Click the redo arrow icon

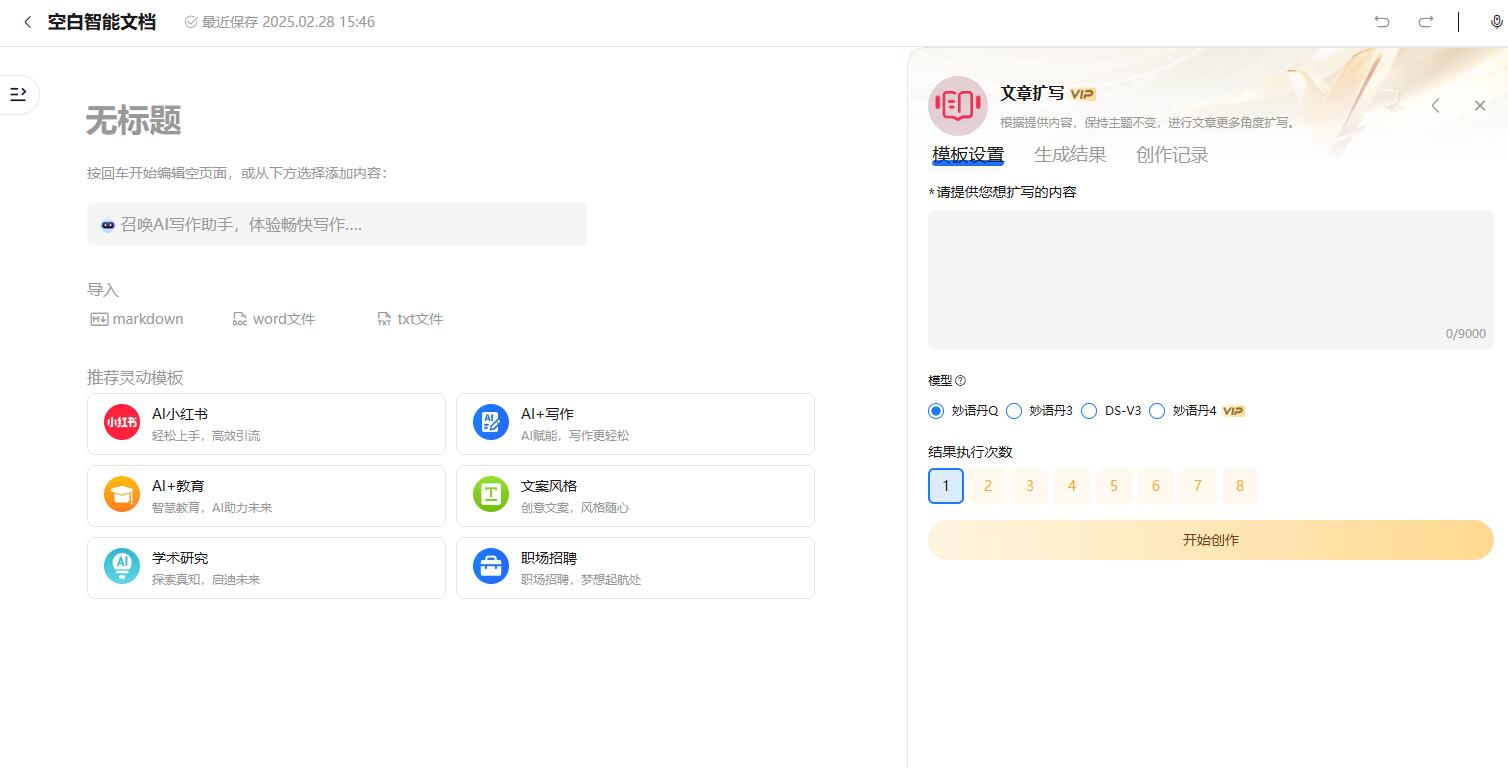click(1426, 22)
